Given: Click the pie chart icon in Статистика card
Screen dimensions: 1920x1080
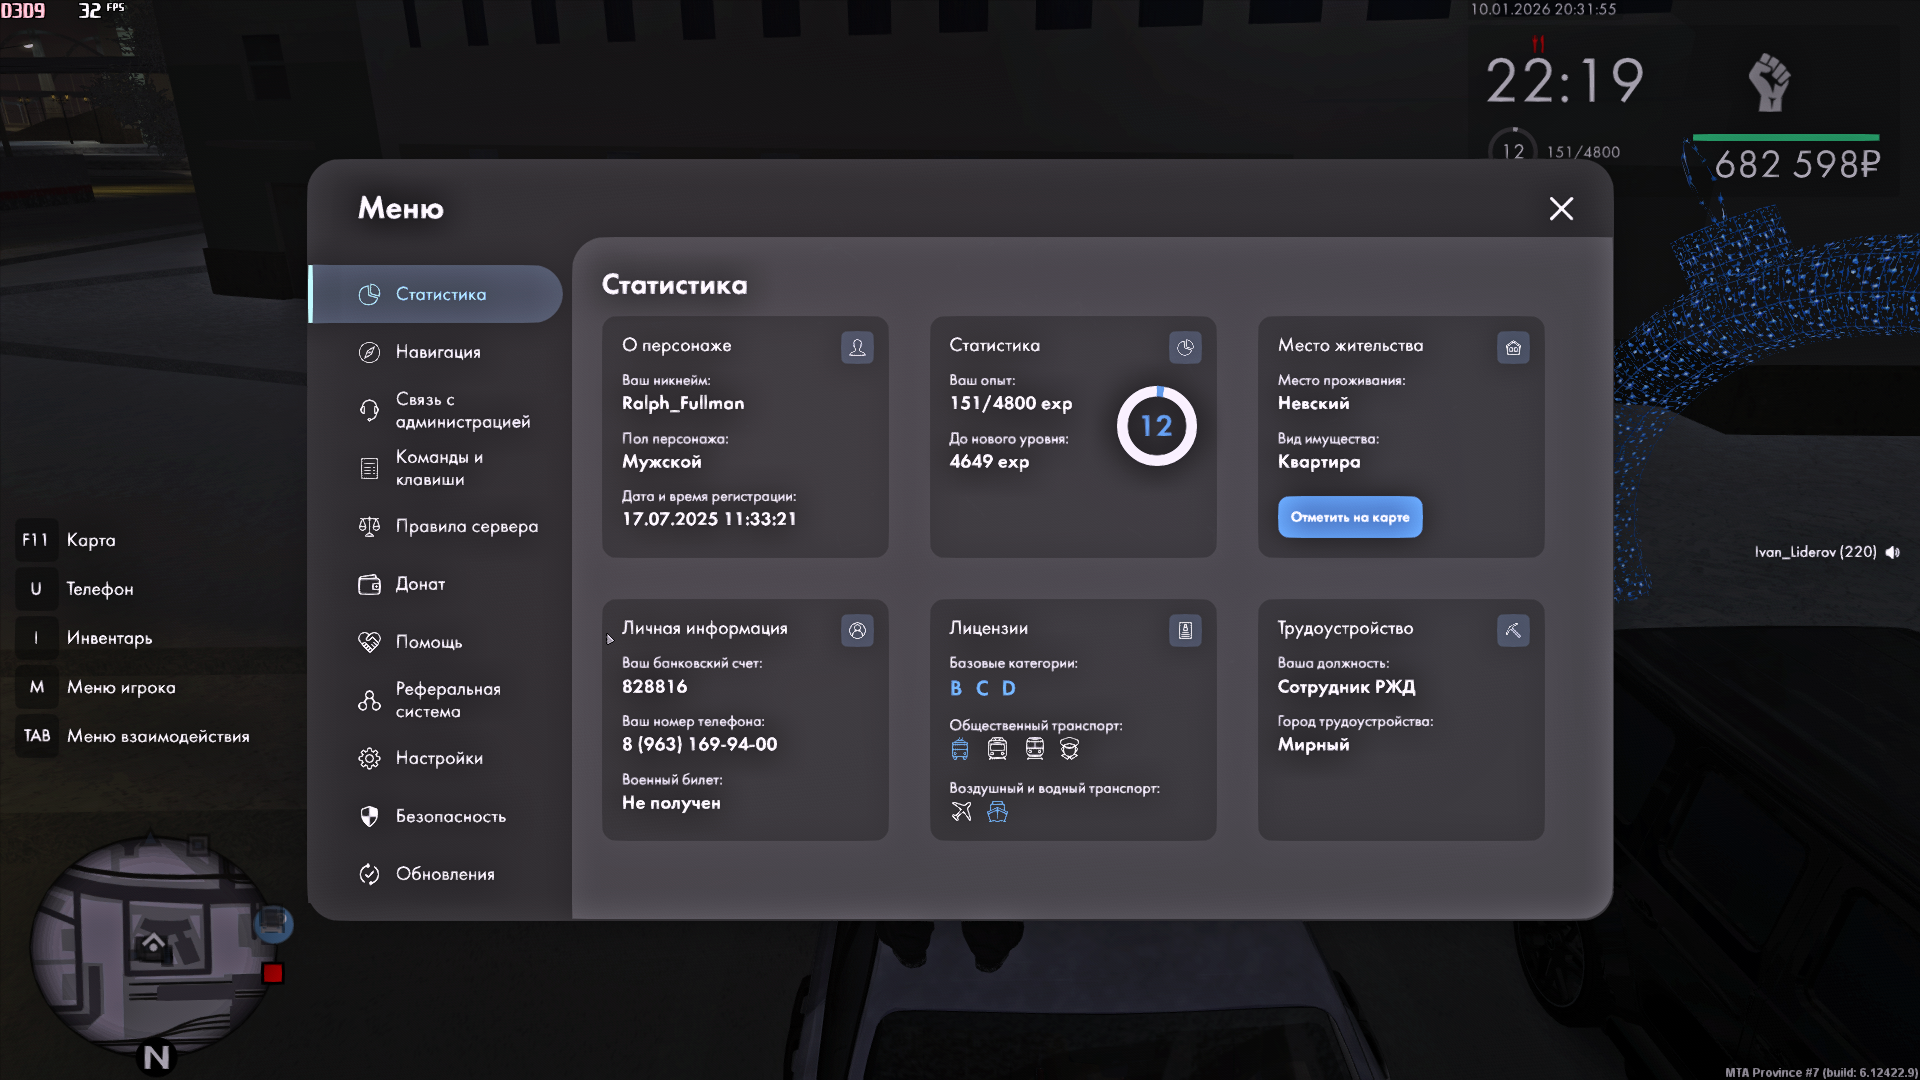Looking at the screenshot, I should (1185, 347).
